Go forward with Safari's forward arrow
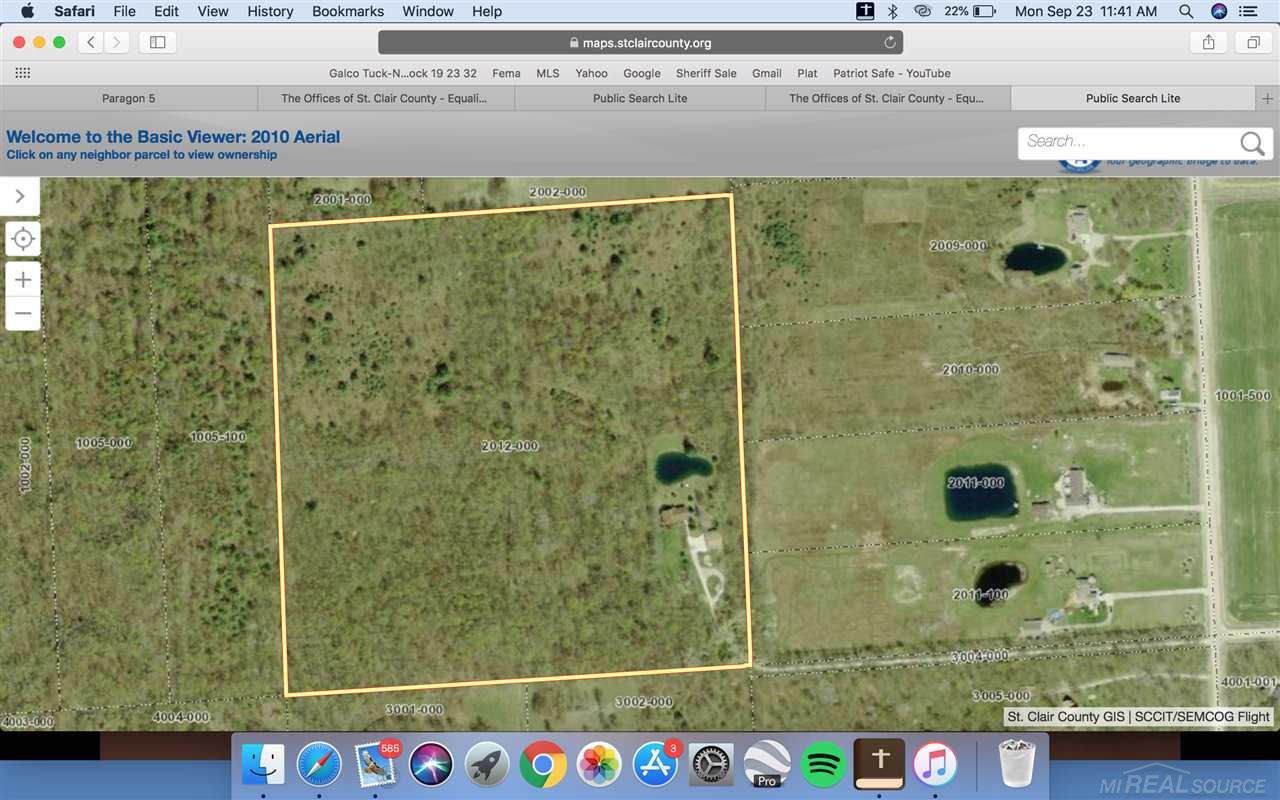This screenshot has height=800, width=1280. 118,42
